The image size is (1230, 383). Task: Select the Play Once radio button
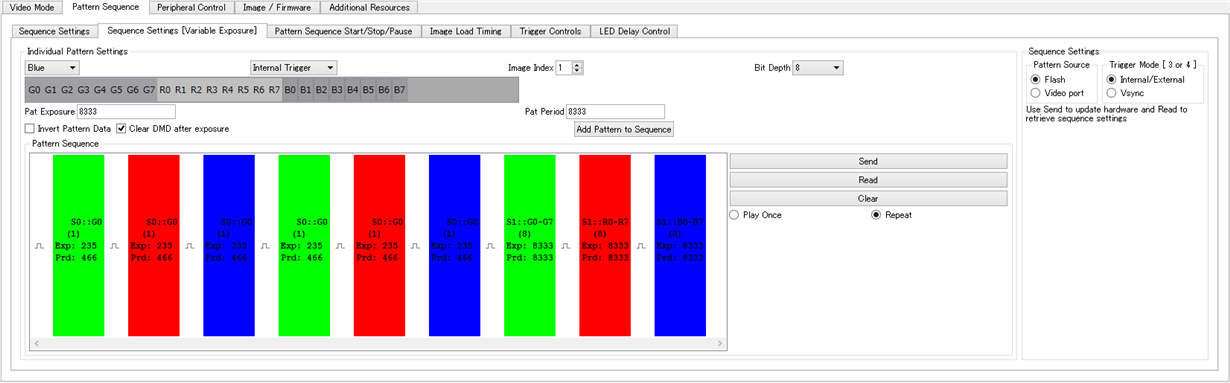735,214
